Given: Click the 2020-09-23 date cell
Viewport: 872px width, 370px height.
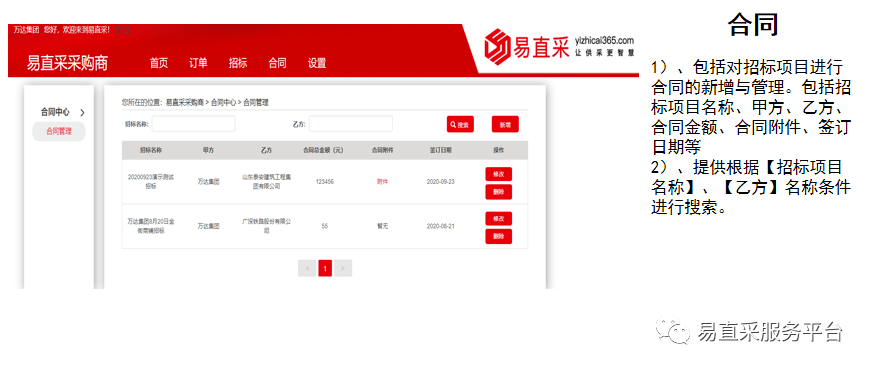Looking at the screenshot, I should point(440,182).
